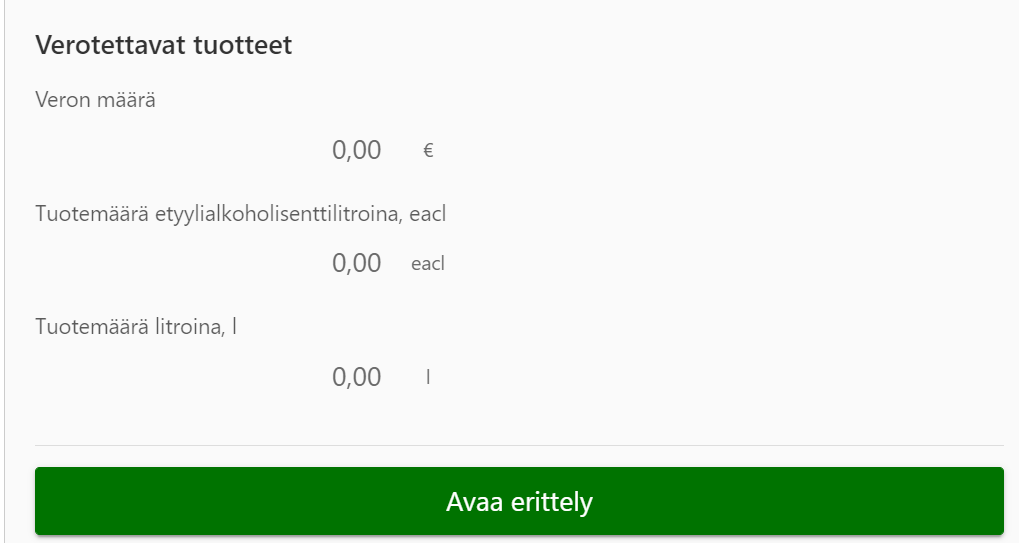Viewport: 1019px width, 543px height.
Task: Click the euro currency symbol
Action: tap(428, 151)
